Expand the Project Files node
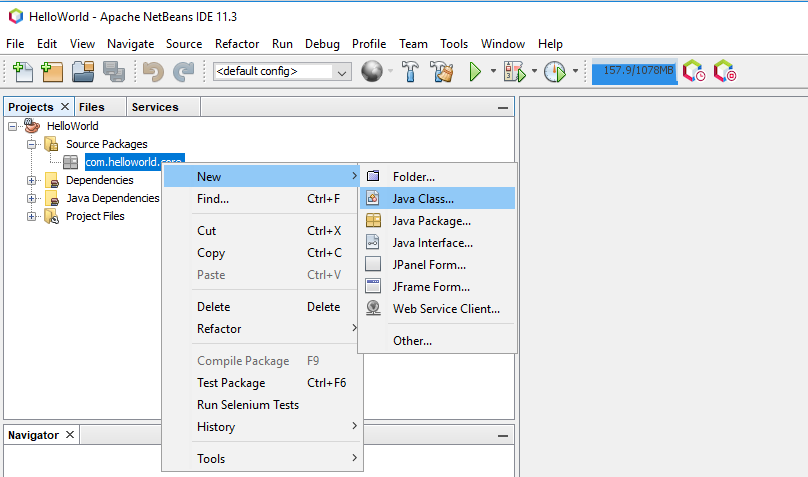808x477 pixels. tap(31, 216)
